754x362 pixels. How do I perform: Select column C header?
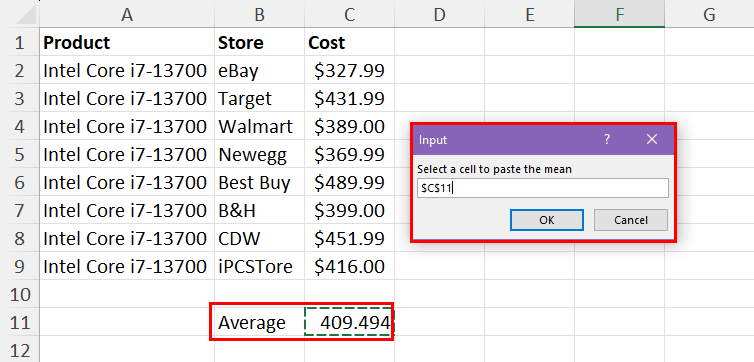[x=349, y=14]
